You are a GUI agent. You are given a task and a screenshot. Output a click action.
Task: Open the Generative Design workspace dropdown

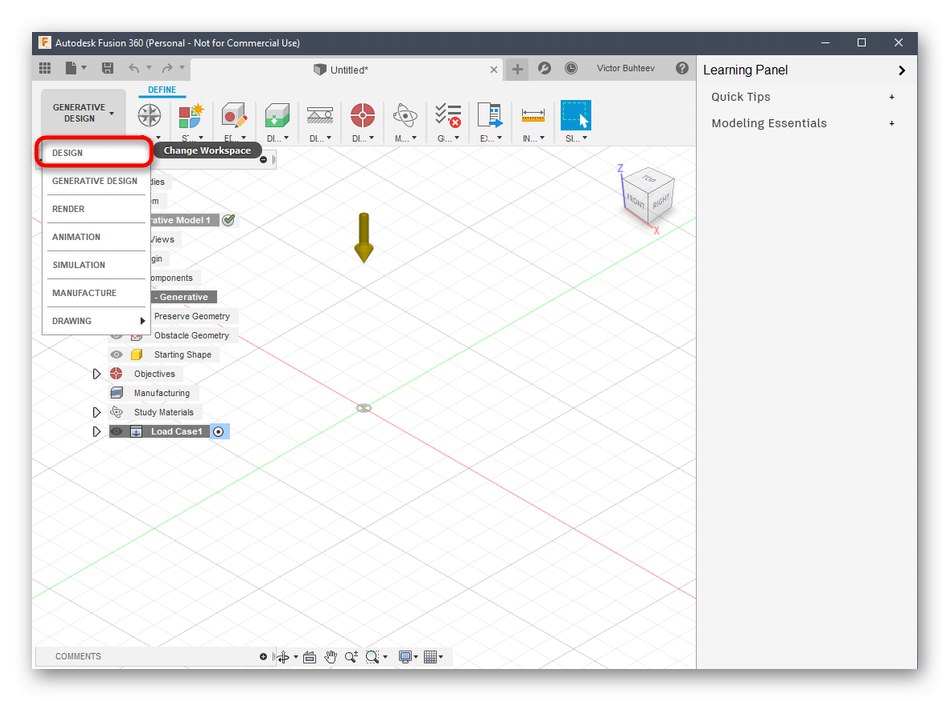[83, 113]
